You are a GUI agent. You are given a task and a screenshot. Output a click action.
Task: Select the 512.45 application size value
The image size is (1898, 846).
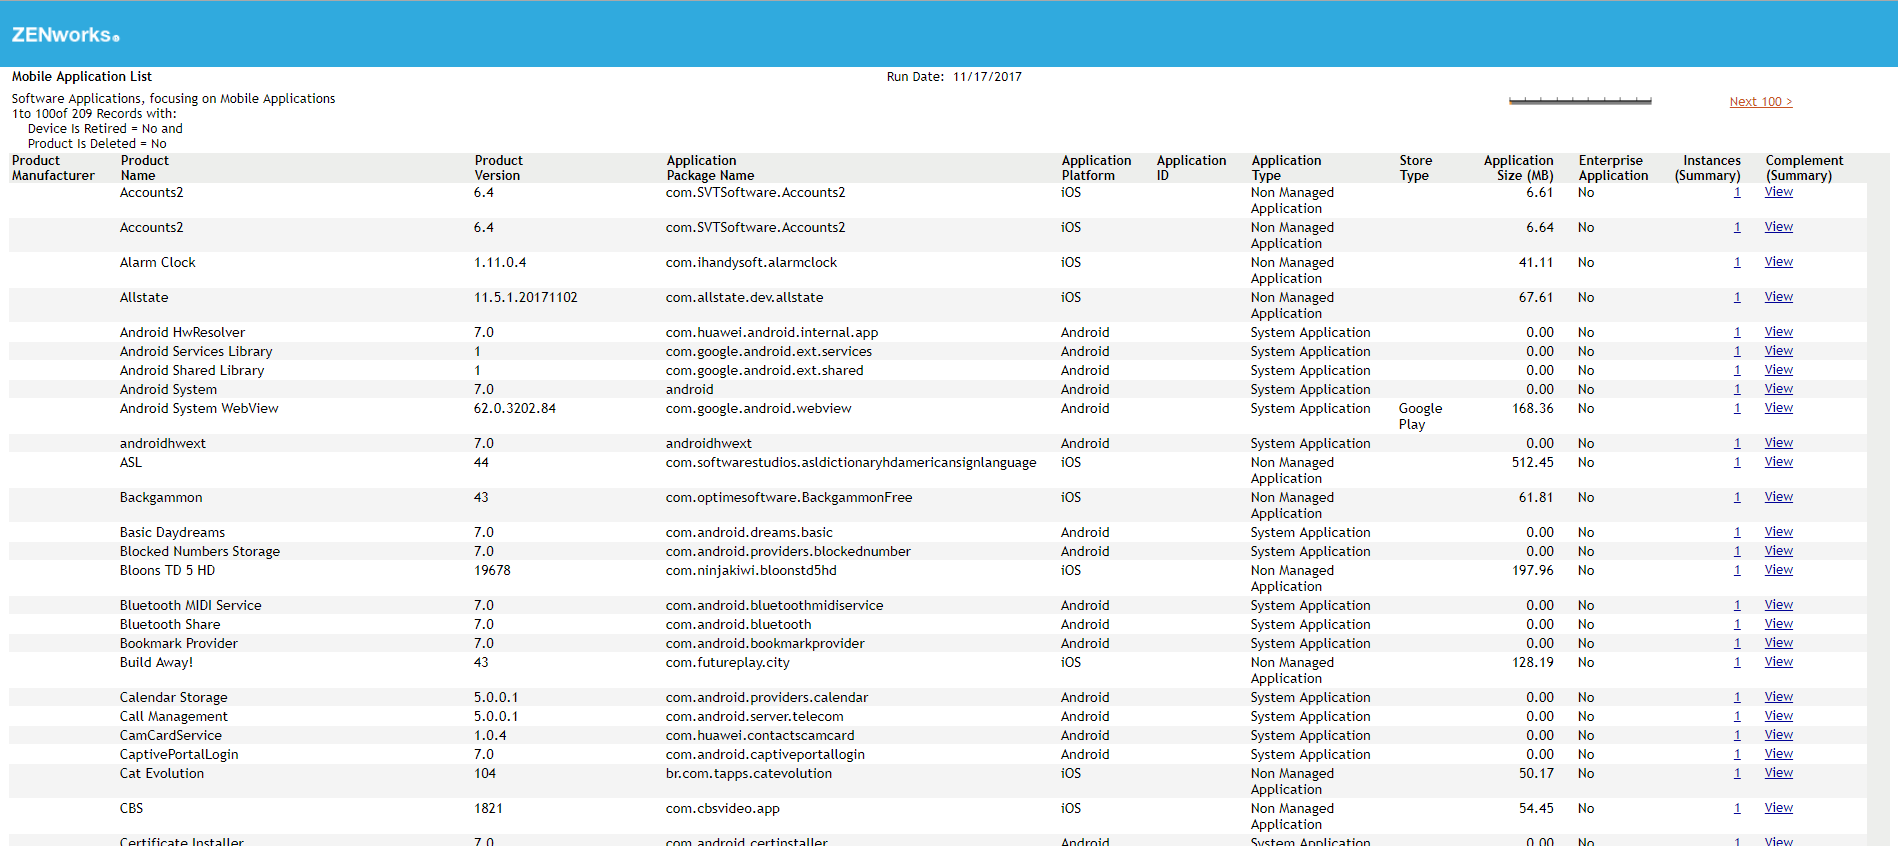point(1533,463)
